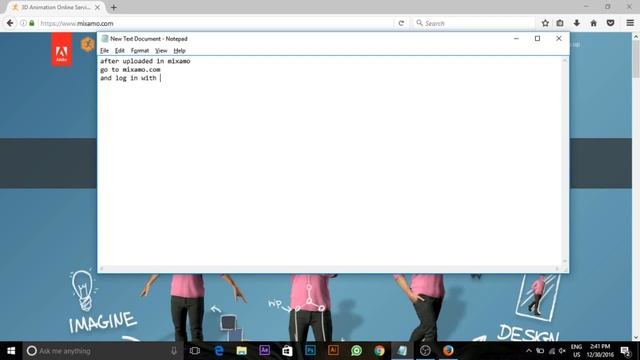Click the Cortana microphone icon
The image size is (640, 360).
[x=174, y=351]
